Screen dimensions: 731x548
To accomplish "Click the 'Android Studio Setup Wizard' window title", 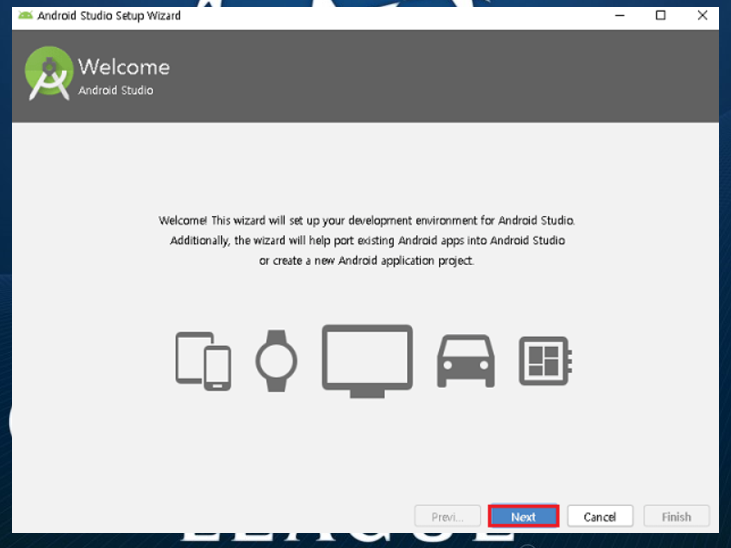I will 109,16.
